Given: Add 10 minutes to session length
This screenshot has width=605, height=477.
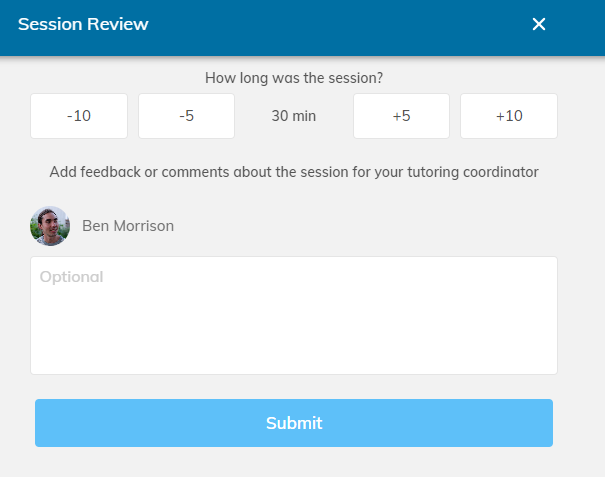Looking at the screenshot, I should [x=509, y=116].
